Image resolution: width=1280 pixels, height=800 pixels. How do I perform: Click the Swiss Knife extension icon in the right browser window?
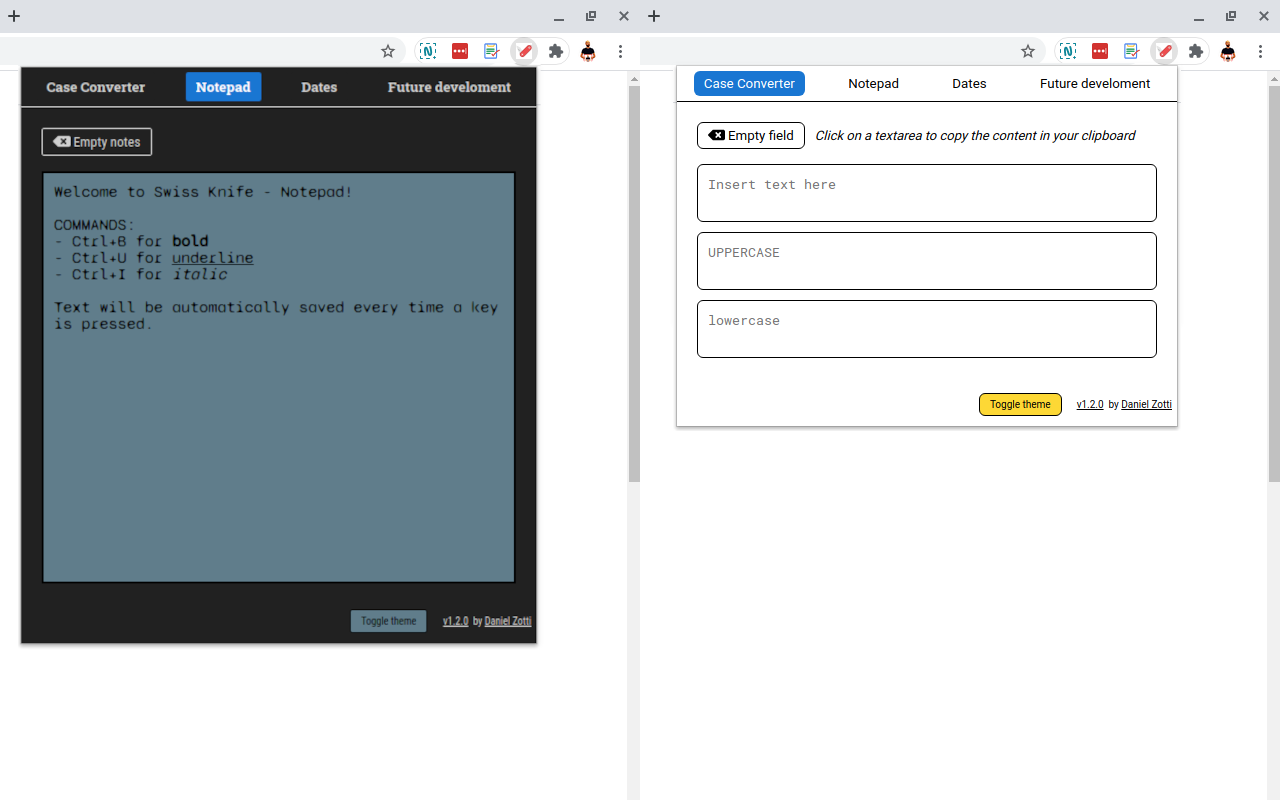point(1164,51)
